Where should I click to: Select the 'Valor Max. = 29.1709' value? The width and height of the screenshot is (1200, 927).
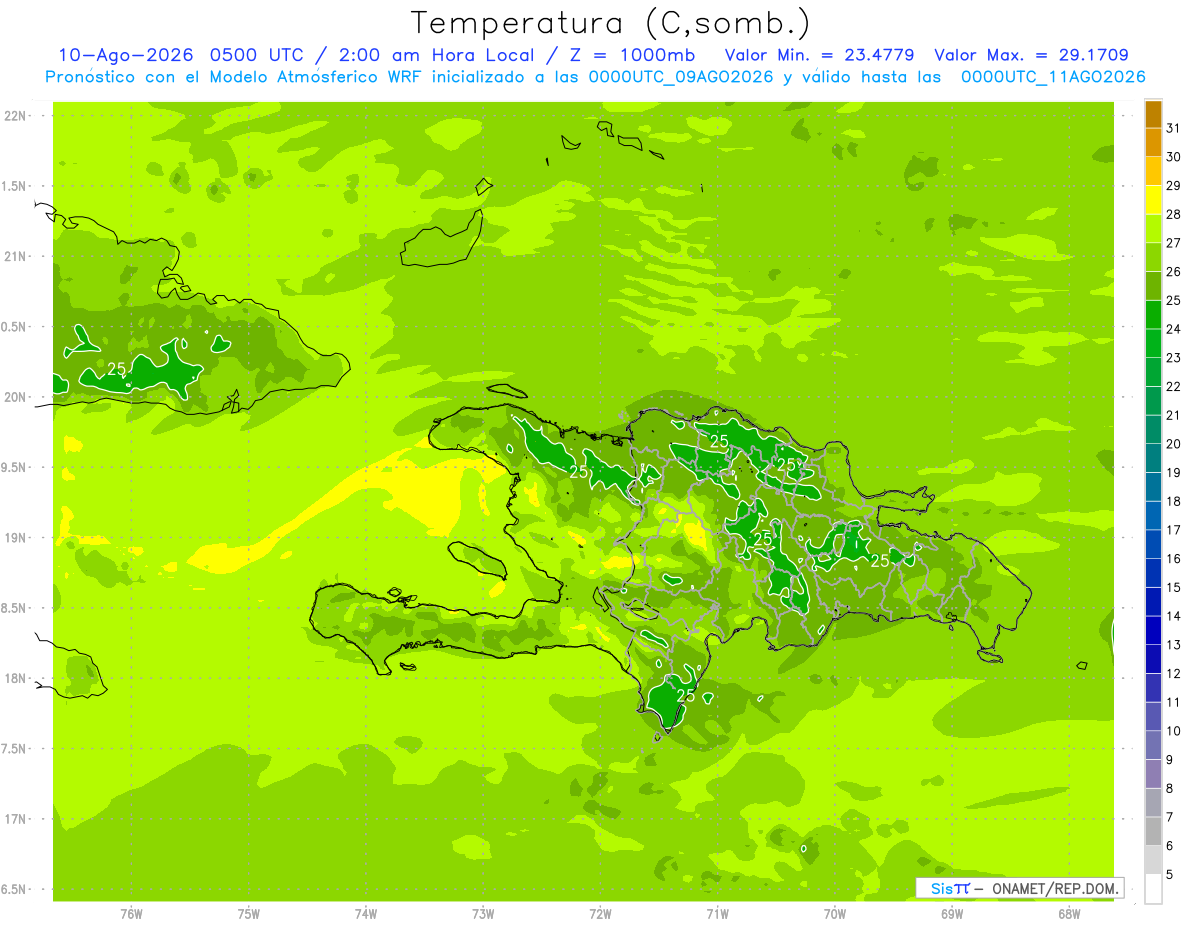(x=1031, y=55)
